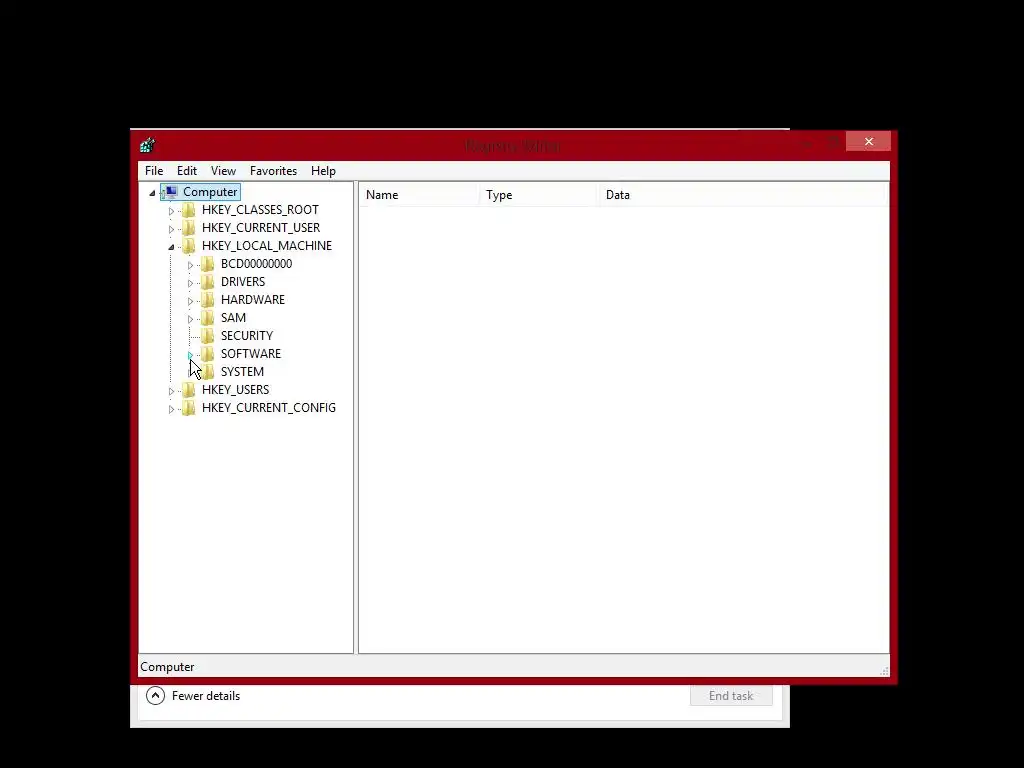Click the HKEY_USERS folder icon
Image resolution: width=1024 pixels, height=768 pixels.
189,389
